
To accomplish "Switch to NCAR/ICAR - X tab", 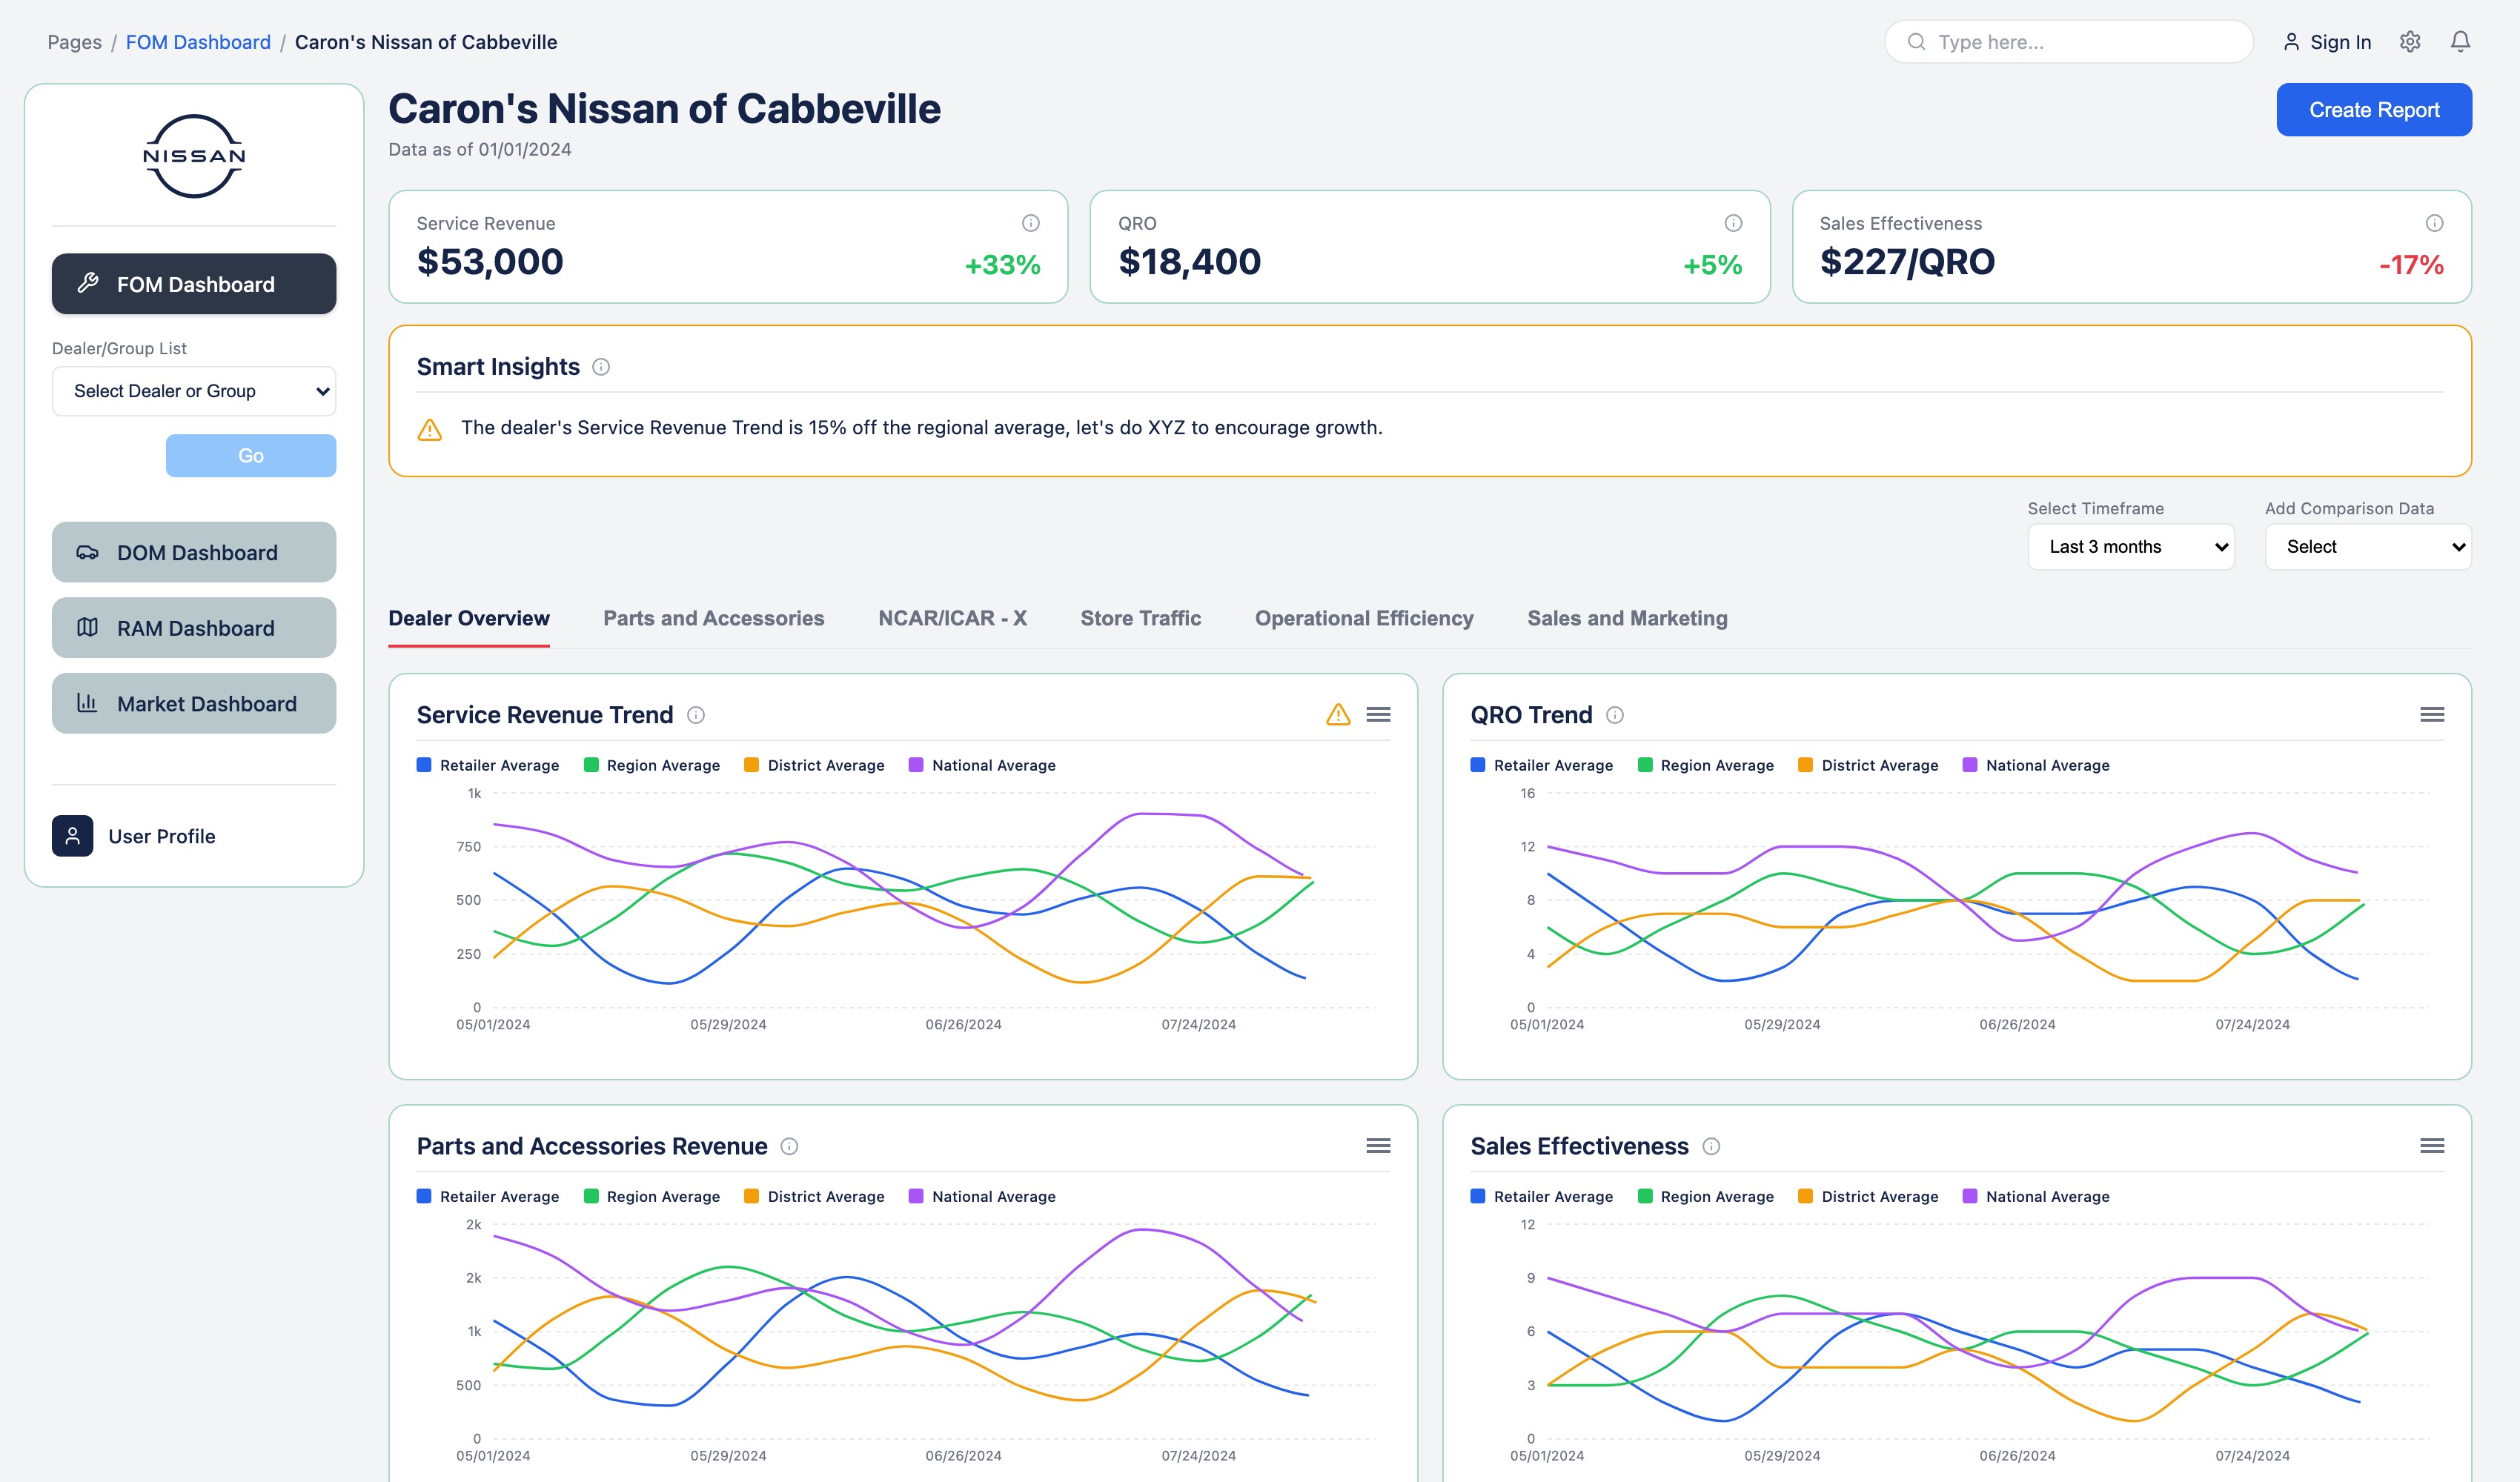I will pos(952,618).
